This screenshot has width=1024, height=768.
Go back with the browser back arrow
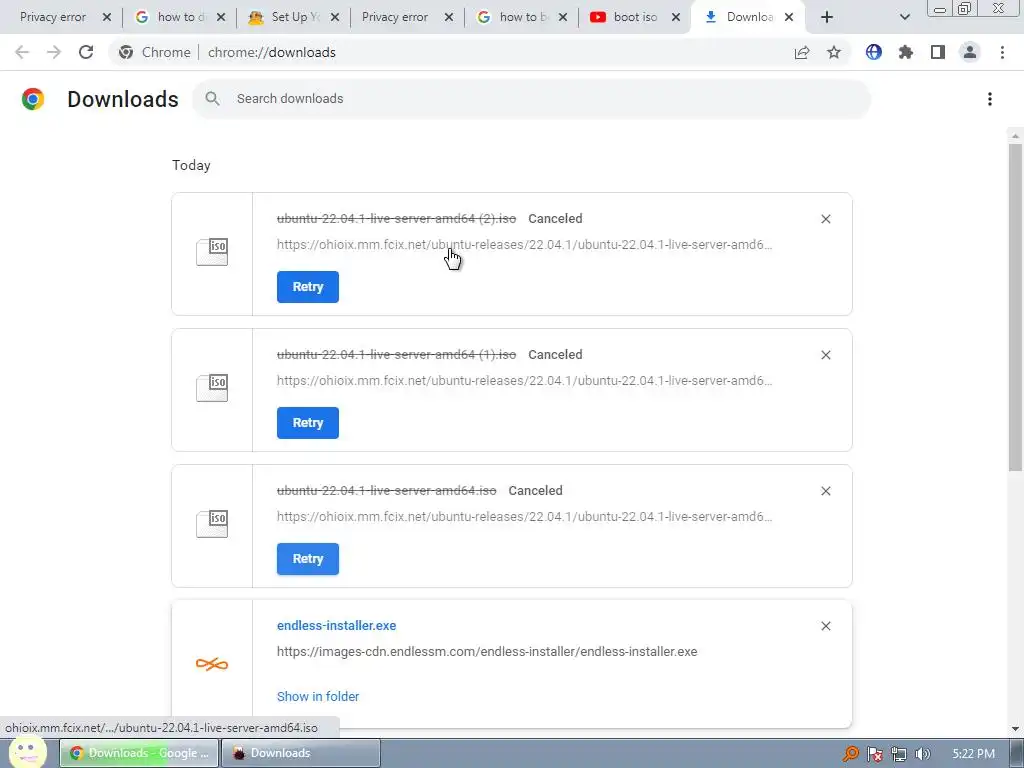pyautogui.click(x=22, y=52)
